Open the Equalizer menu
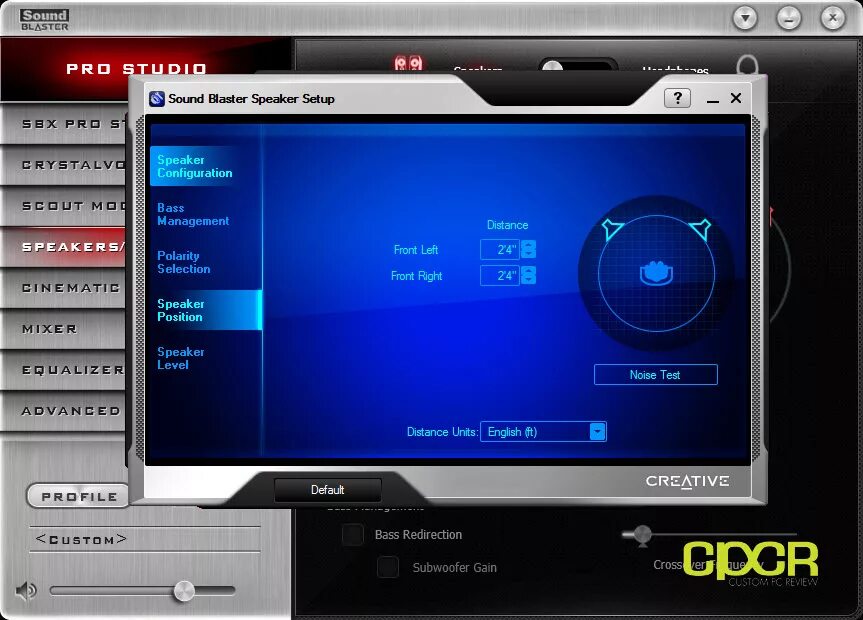This screenshot has height=620, width=863. click(x=65, y=369)
